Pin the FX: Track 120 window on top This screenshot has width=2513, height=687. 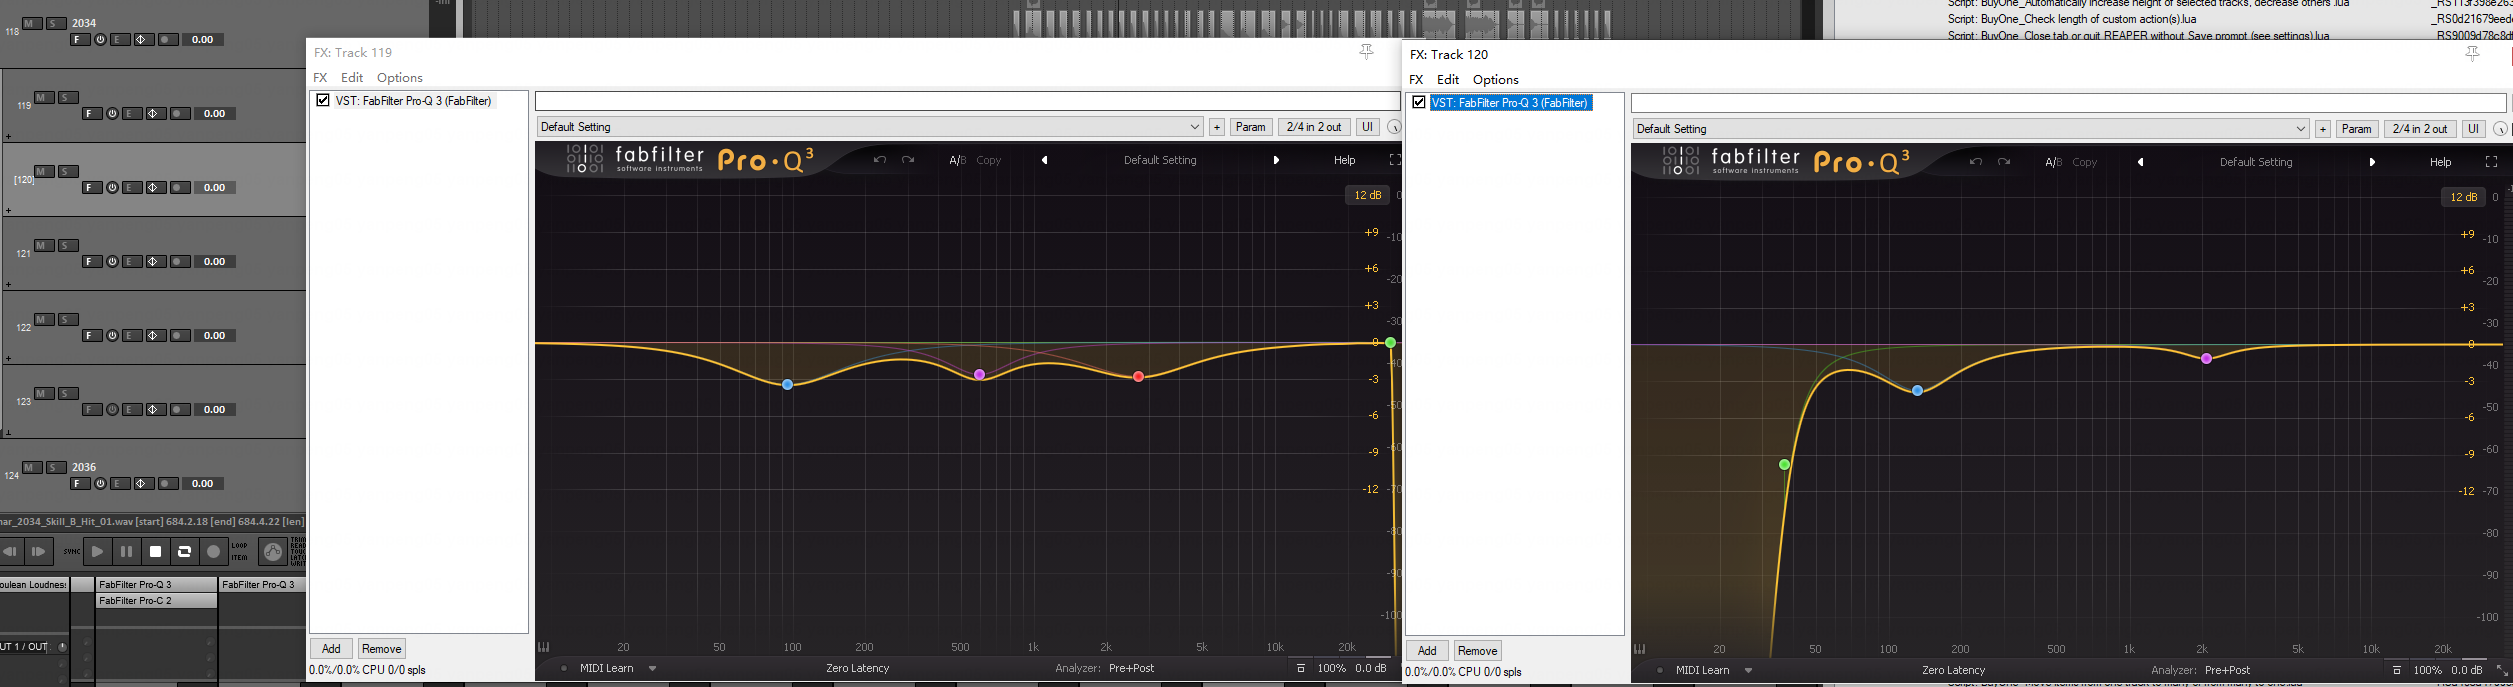point(2472,54)
